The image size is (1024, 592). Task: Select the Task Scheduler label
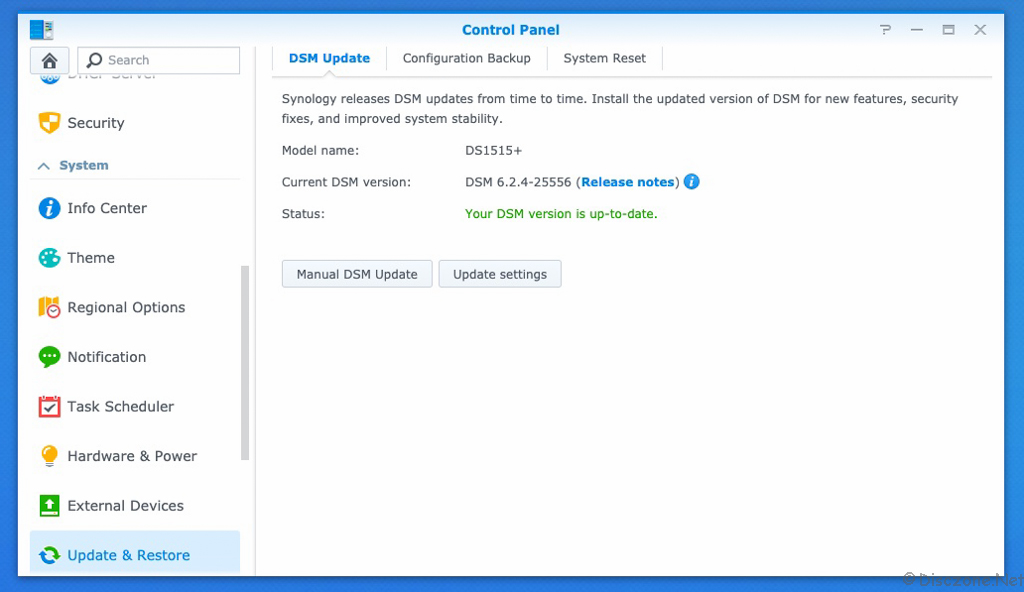121,406
